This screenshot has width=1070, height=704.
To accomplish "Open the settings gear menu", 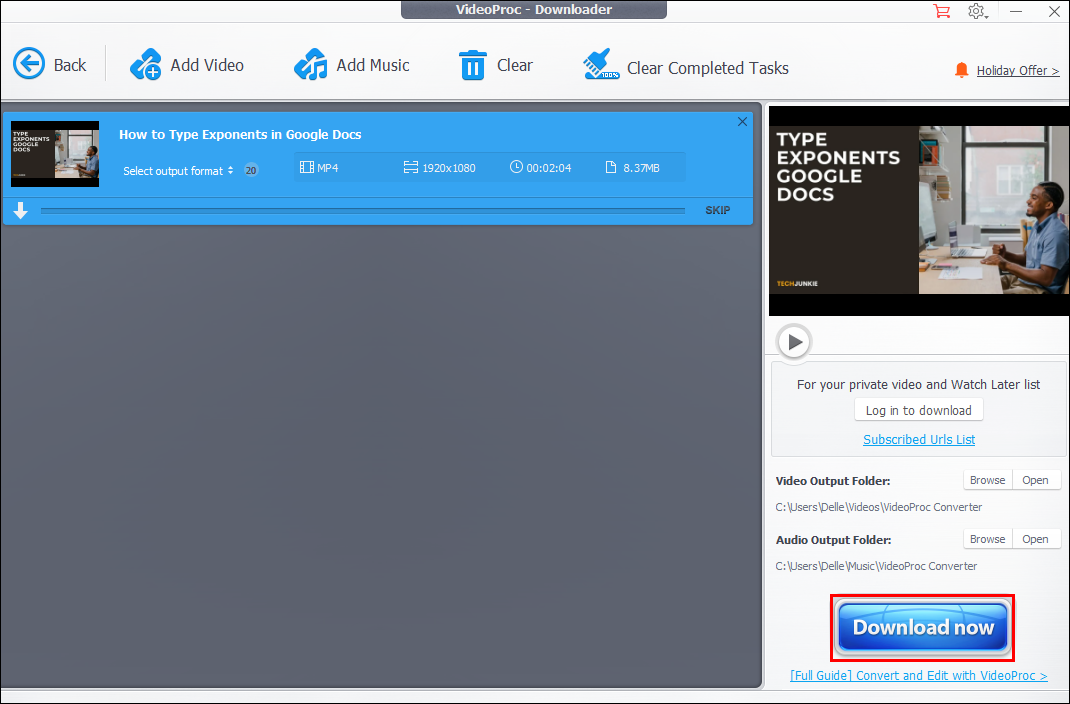I will (x=977, y=12).
